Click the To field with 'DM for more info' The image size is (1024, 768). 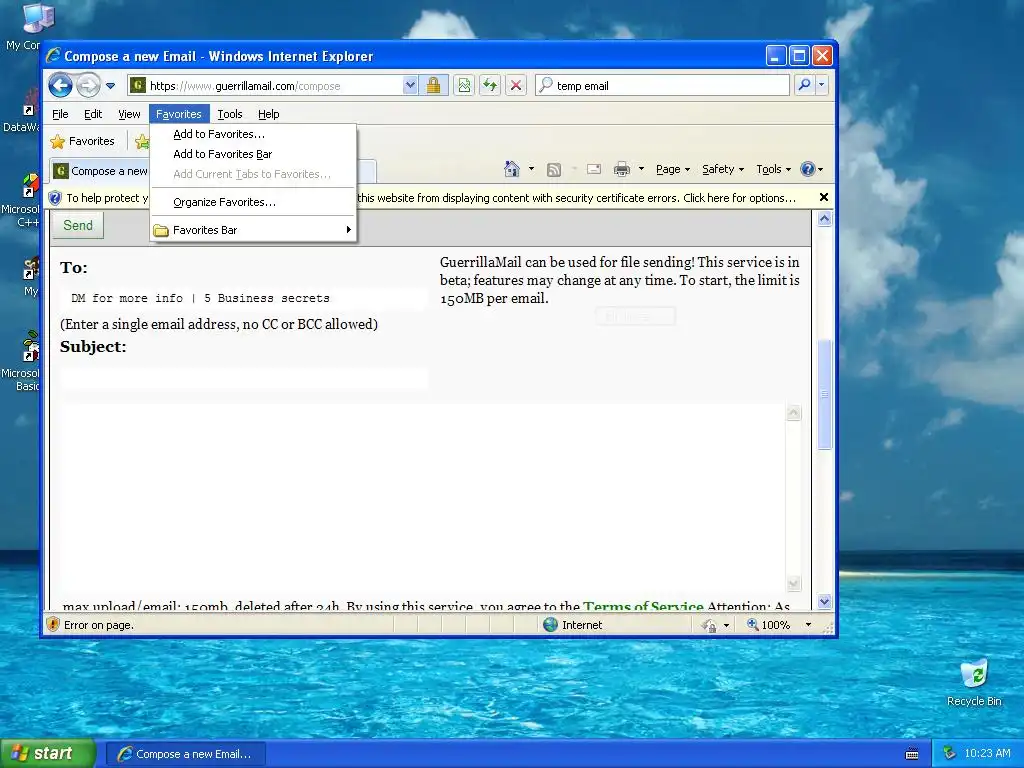(x=244, y=298)
